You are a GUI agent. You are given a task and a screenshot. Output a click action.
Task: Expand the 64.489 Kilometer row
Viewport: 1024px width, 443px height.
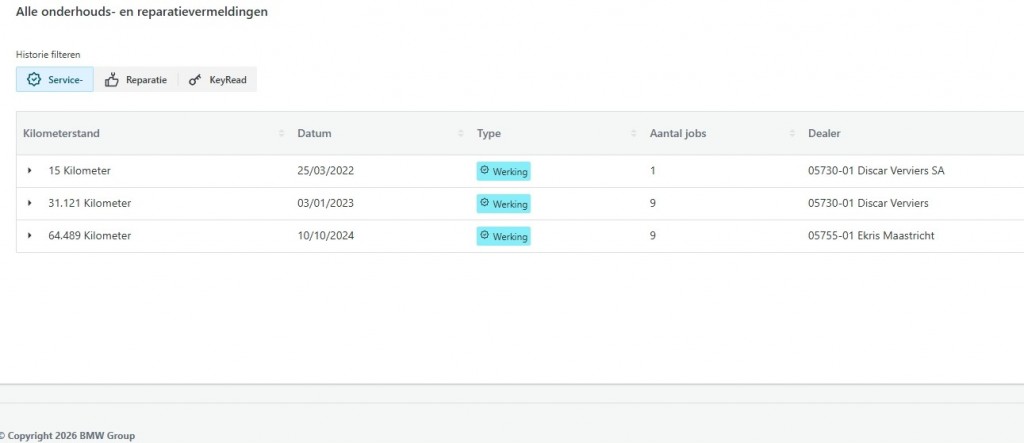(30, 236)
